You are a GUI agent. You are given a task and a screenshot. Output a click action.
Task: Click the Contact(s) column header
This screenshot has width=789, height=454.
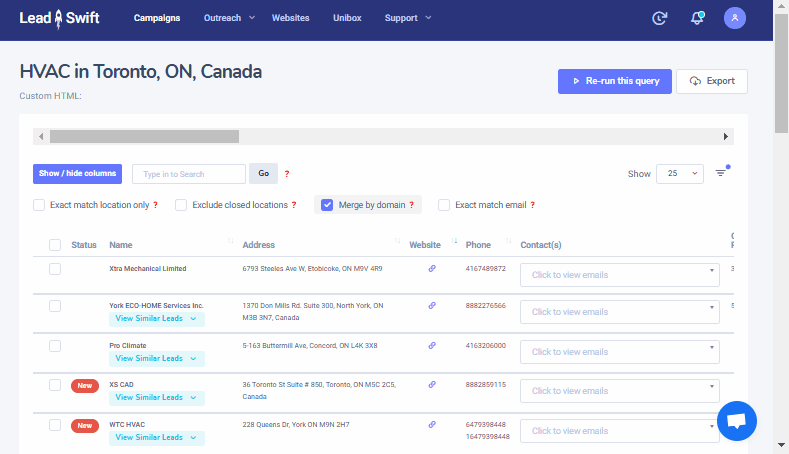(x=540, y=245)
